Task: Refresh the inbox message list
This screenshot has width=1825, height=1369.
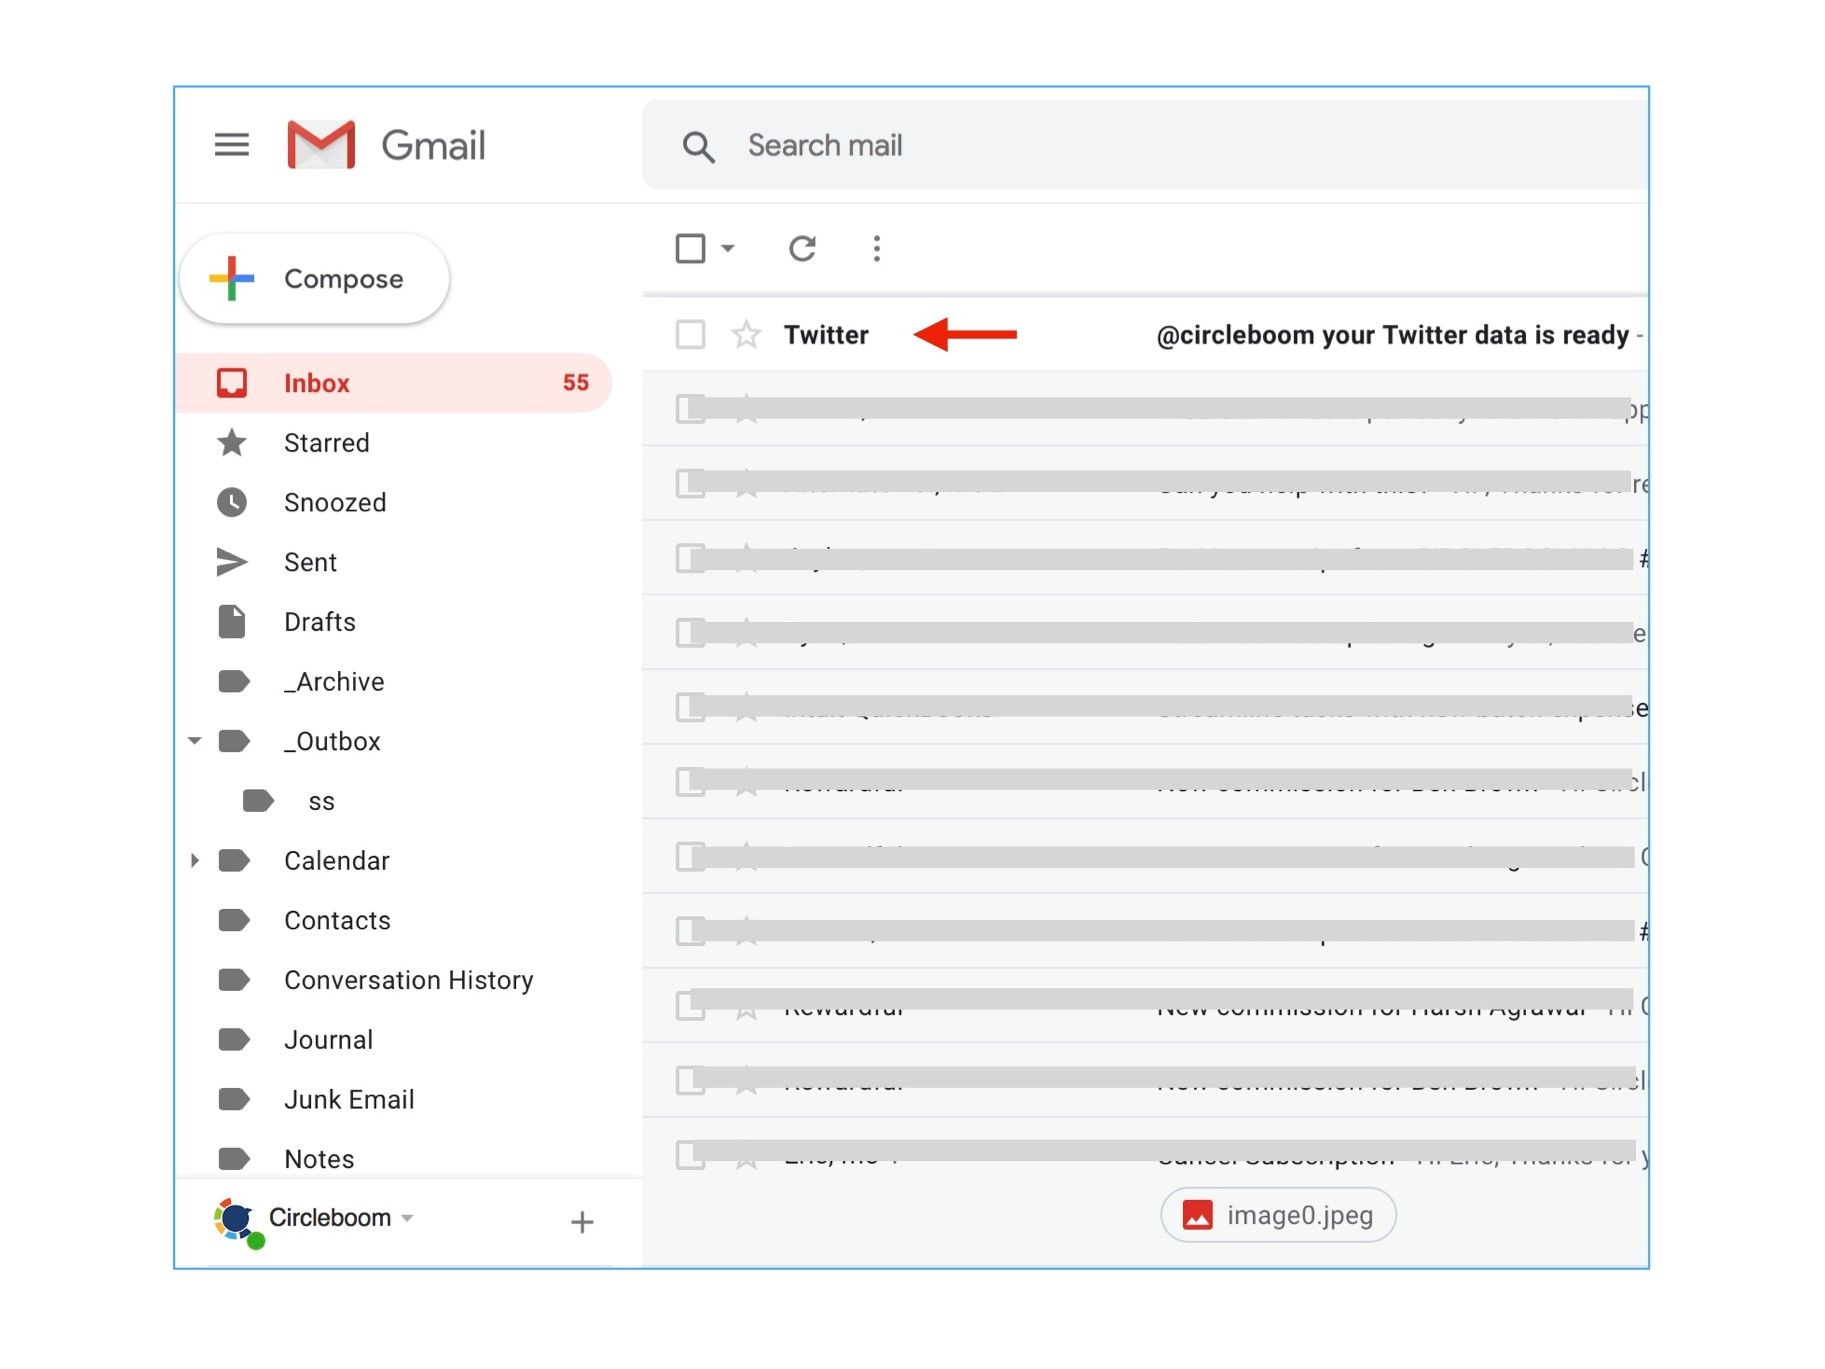Action: 803,248
